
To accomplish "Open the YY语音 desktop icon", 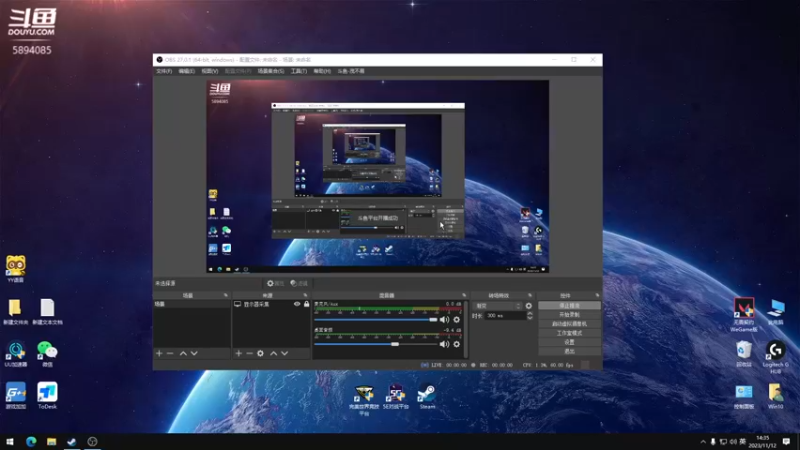I will click(x=15, y=269).
